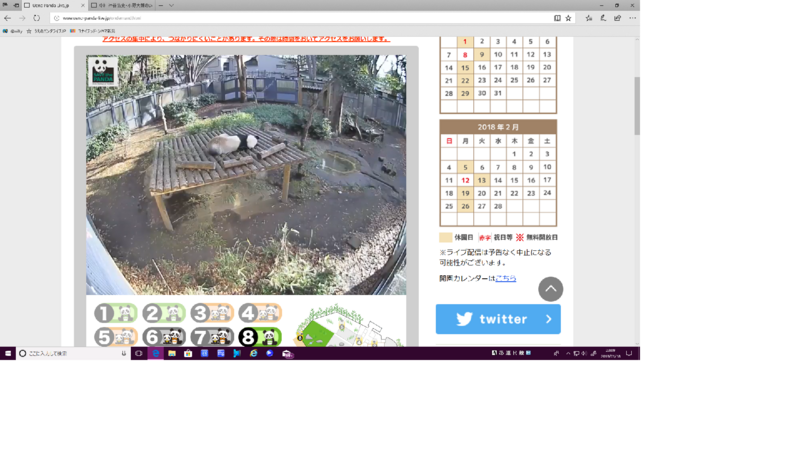
Task: Click the panda live camera video
Action: click(246, 175)
